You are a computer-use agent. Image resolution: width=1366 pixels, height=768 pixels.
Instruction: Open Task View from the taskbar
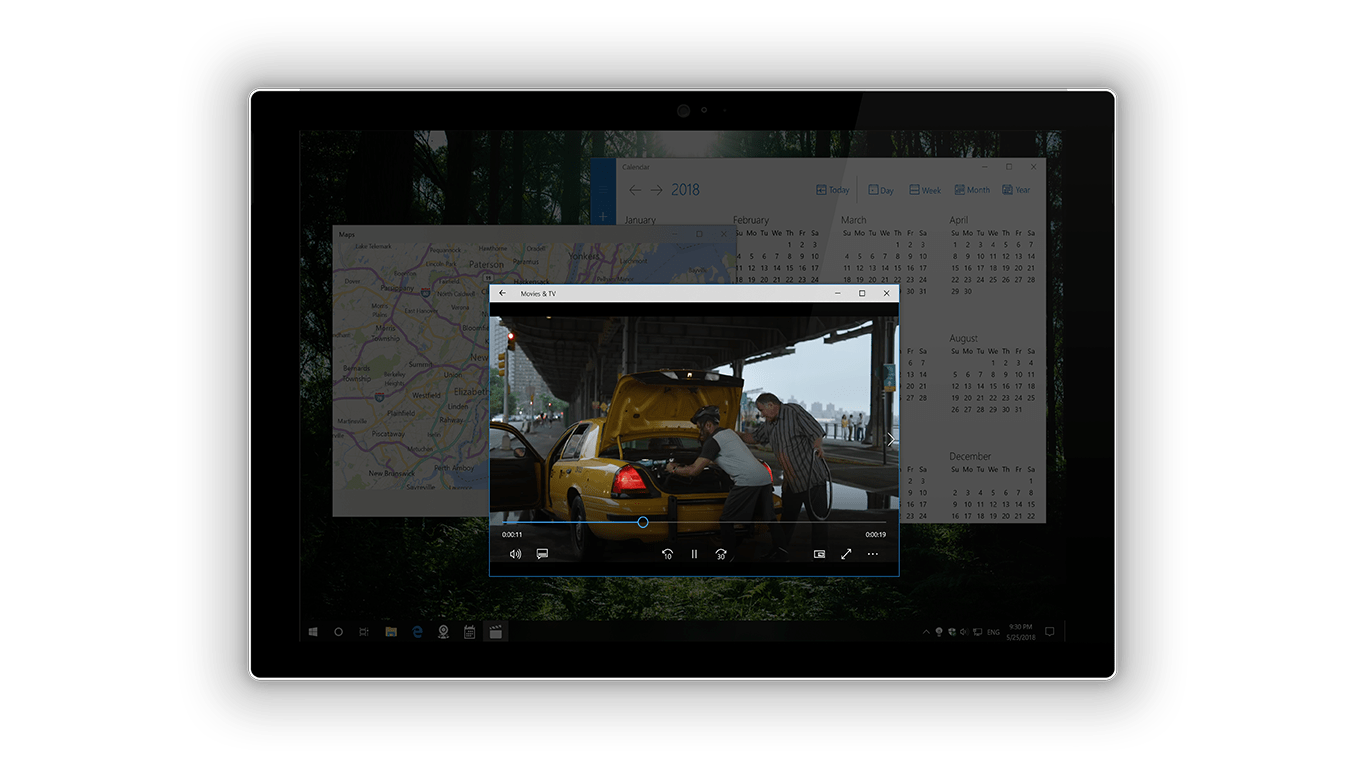(364, 632)
